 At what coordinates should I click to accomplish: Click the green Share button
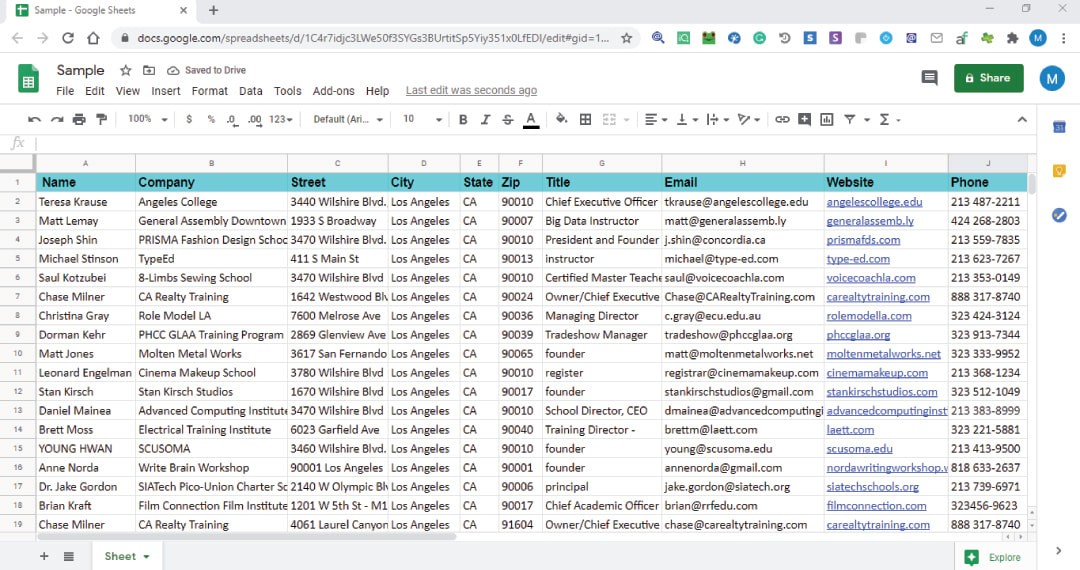click(x=988, y=78)
